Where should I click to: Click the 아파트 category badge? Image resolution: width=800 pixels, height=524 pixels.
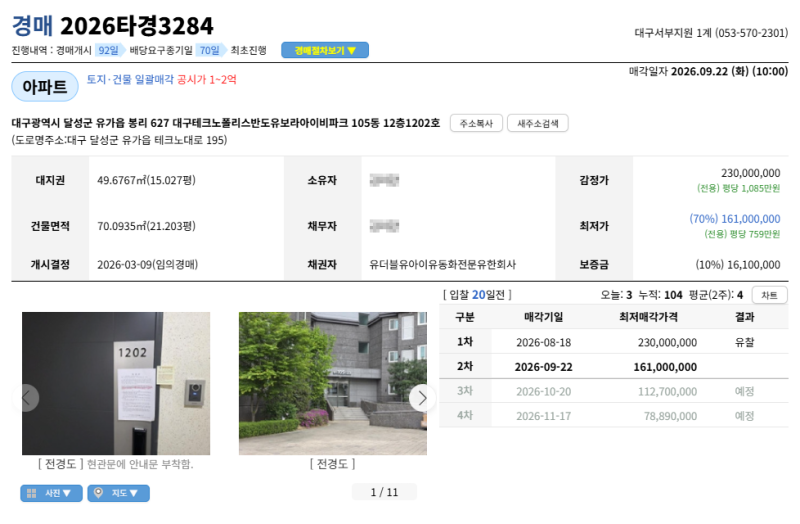tap(45, 87)
